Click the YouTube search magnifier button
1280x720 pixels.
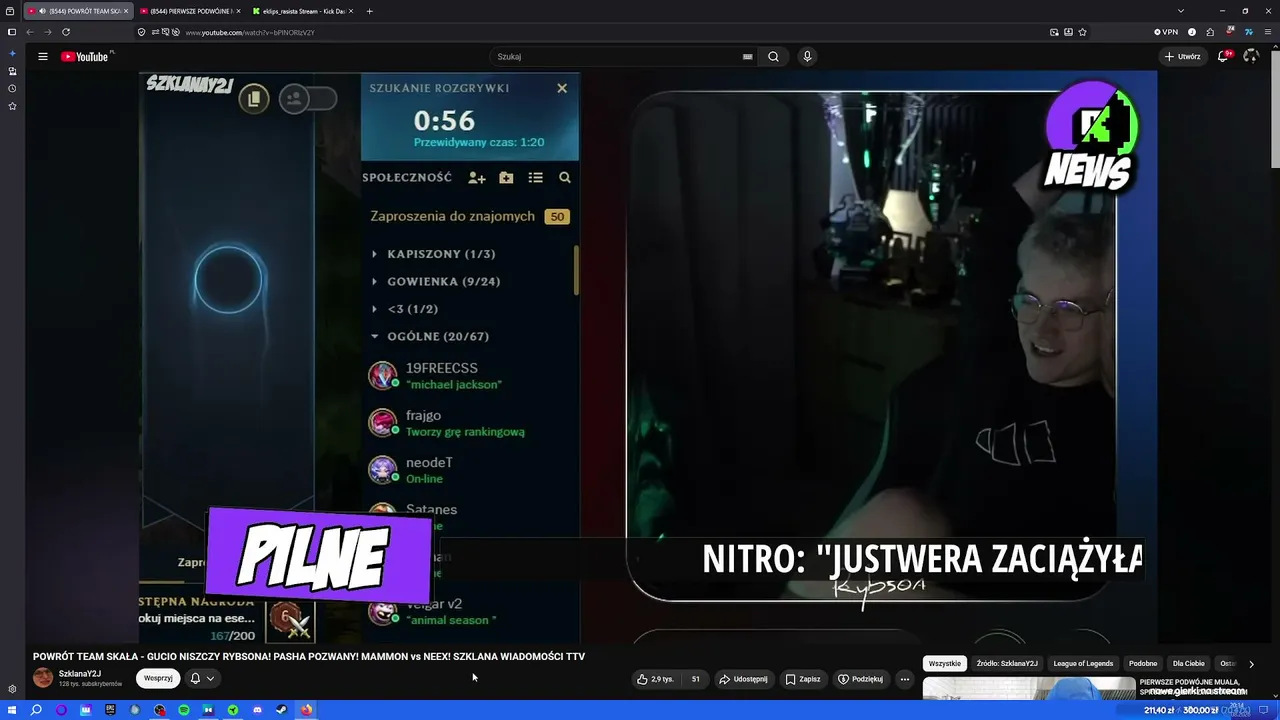[773, 57]
